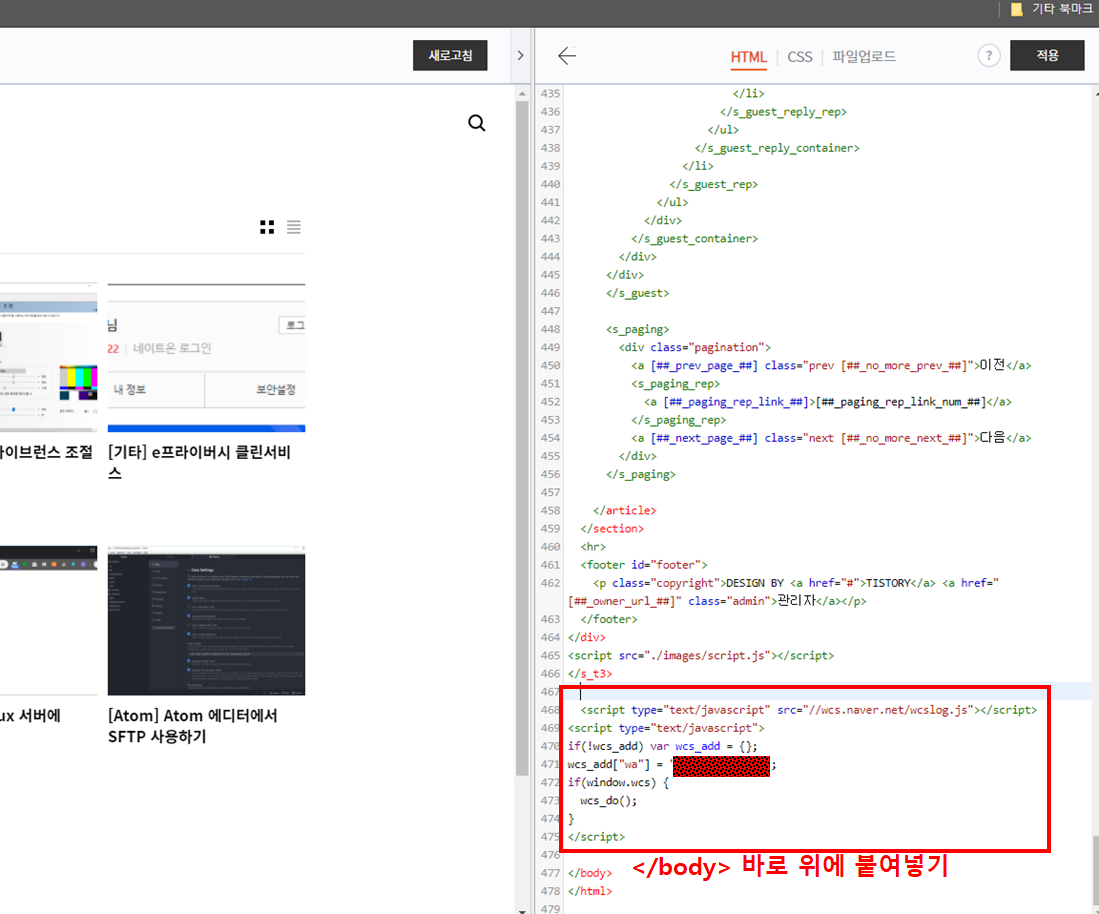Viewport: 1099px width, 914px height.
Task: Click the </s_guest> tag on line 446
Action: click(x=637, y=293)
